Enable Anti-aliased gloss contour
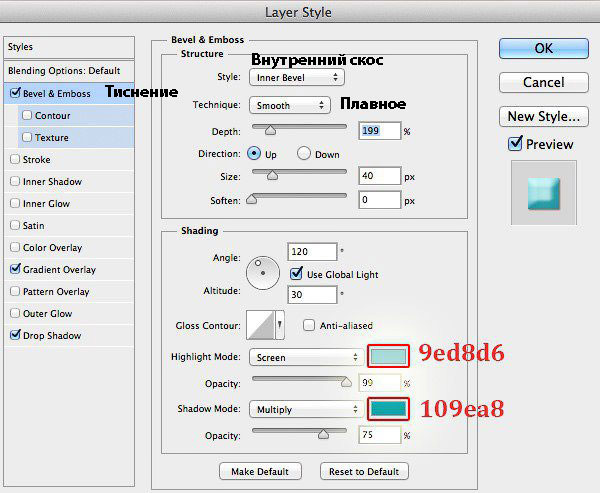This screenshot has height=493, width=600. point(308,325)
